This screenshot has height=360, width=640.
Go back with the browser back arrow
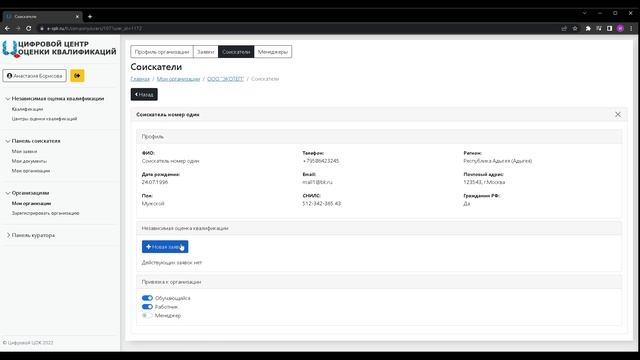coord(7,28)
